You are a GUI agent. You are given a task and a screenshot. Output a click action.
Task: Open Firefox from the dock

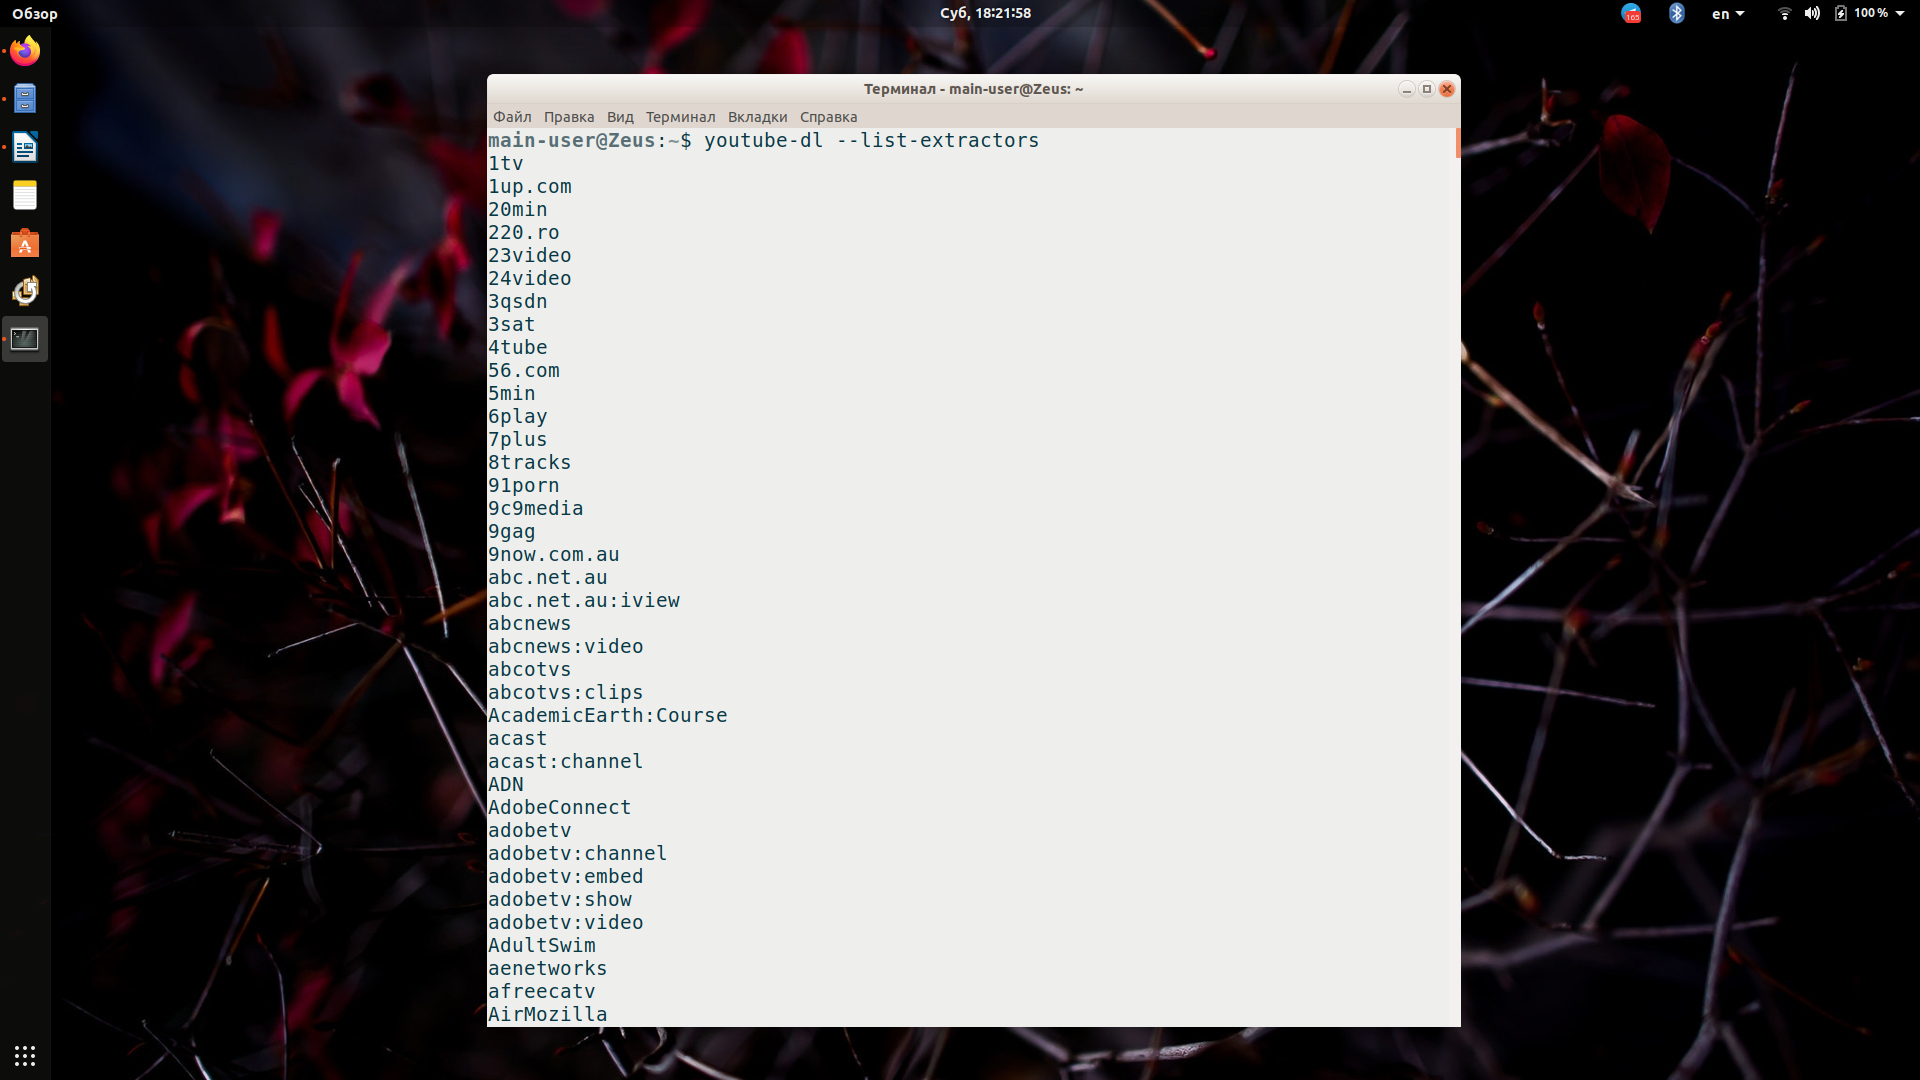[25, 51]
